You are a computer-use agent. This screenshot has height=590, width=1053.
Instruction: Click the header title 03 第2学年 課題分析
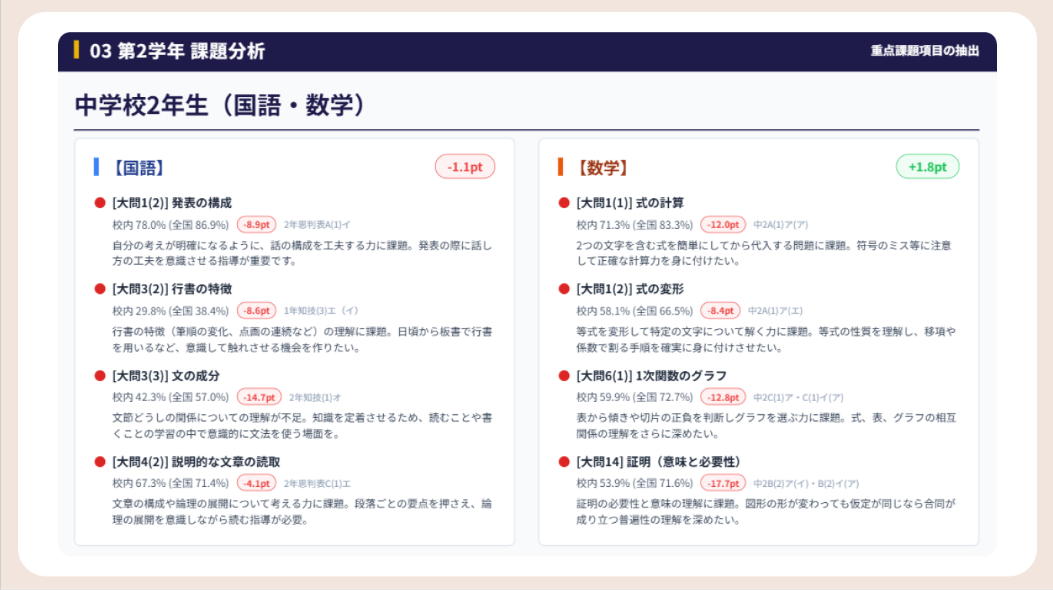pos(177,51)
